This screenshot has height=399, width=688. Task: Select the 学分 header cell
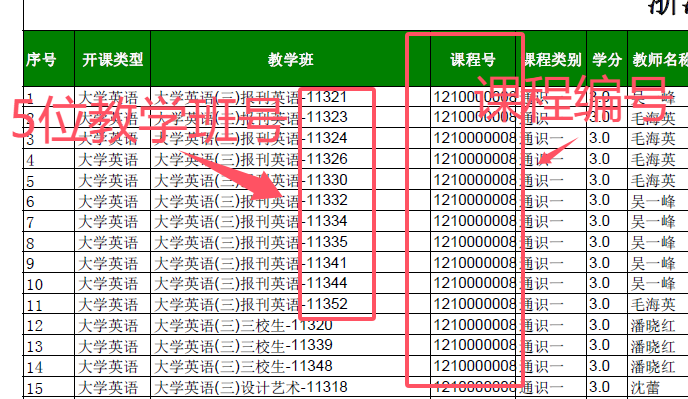coord(607,59)
